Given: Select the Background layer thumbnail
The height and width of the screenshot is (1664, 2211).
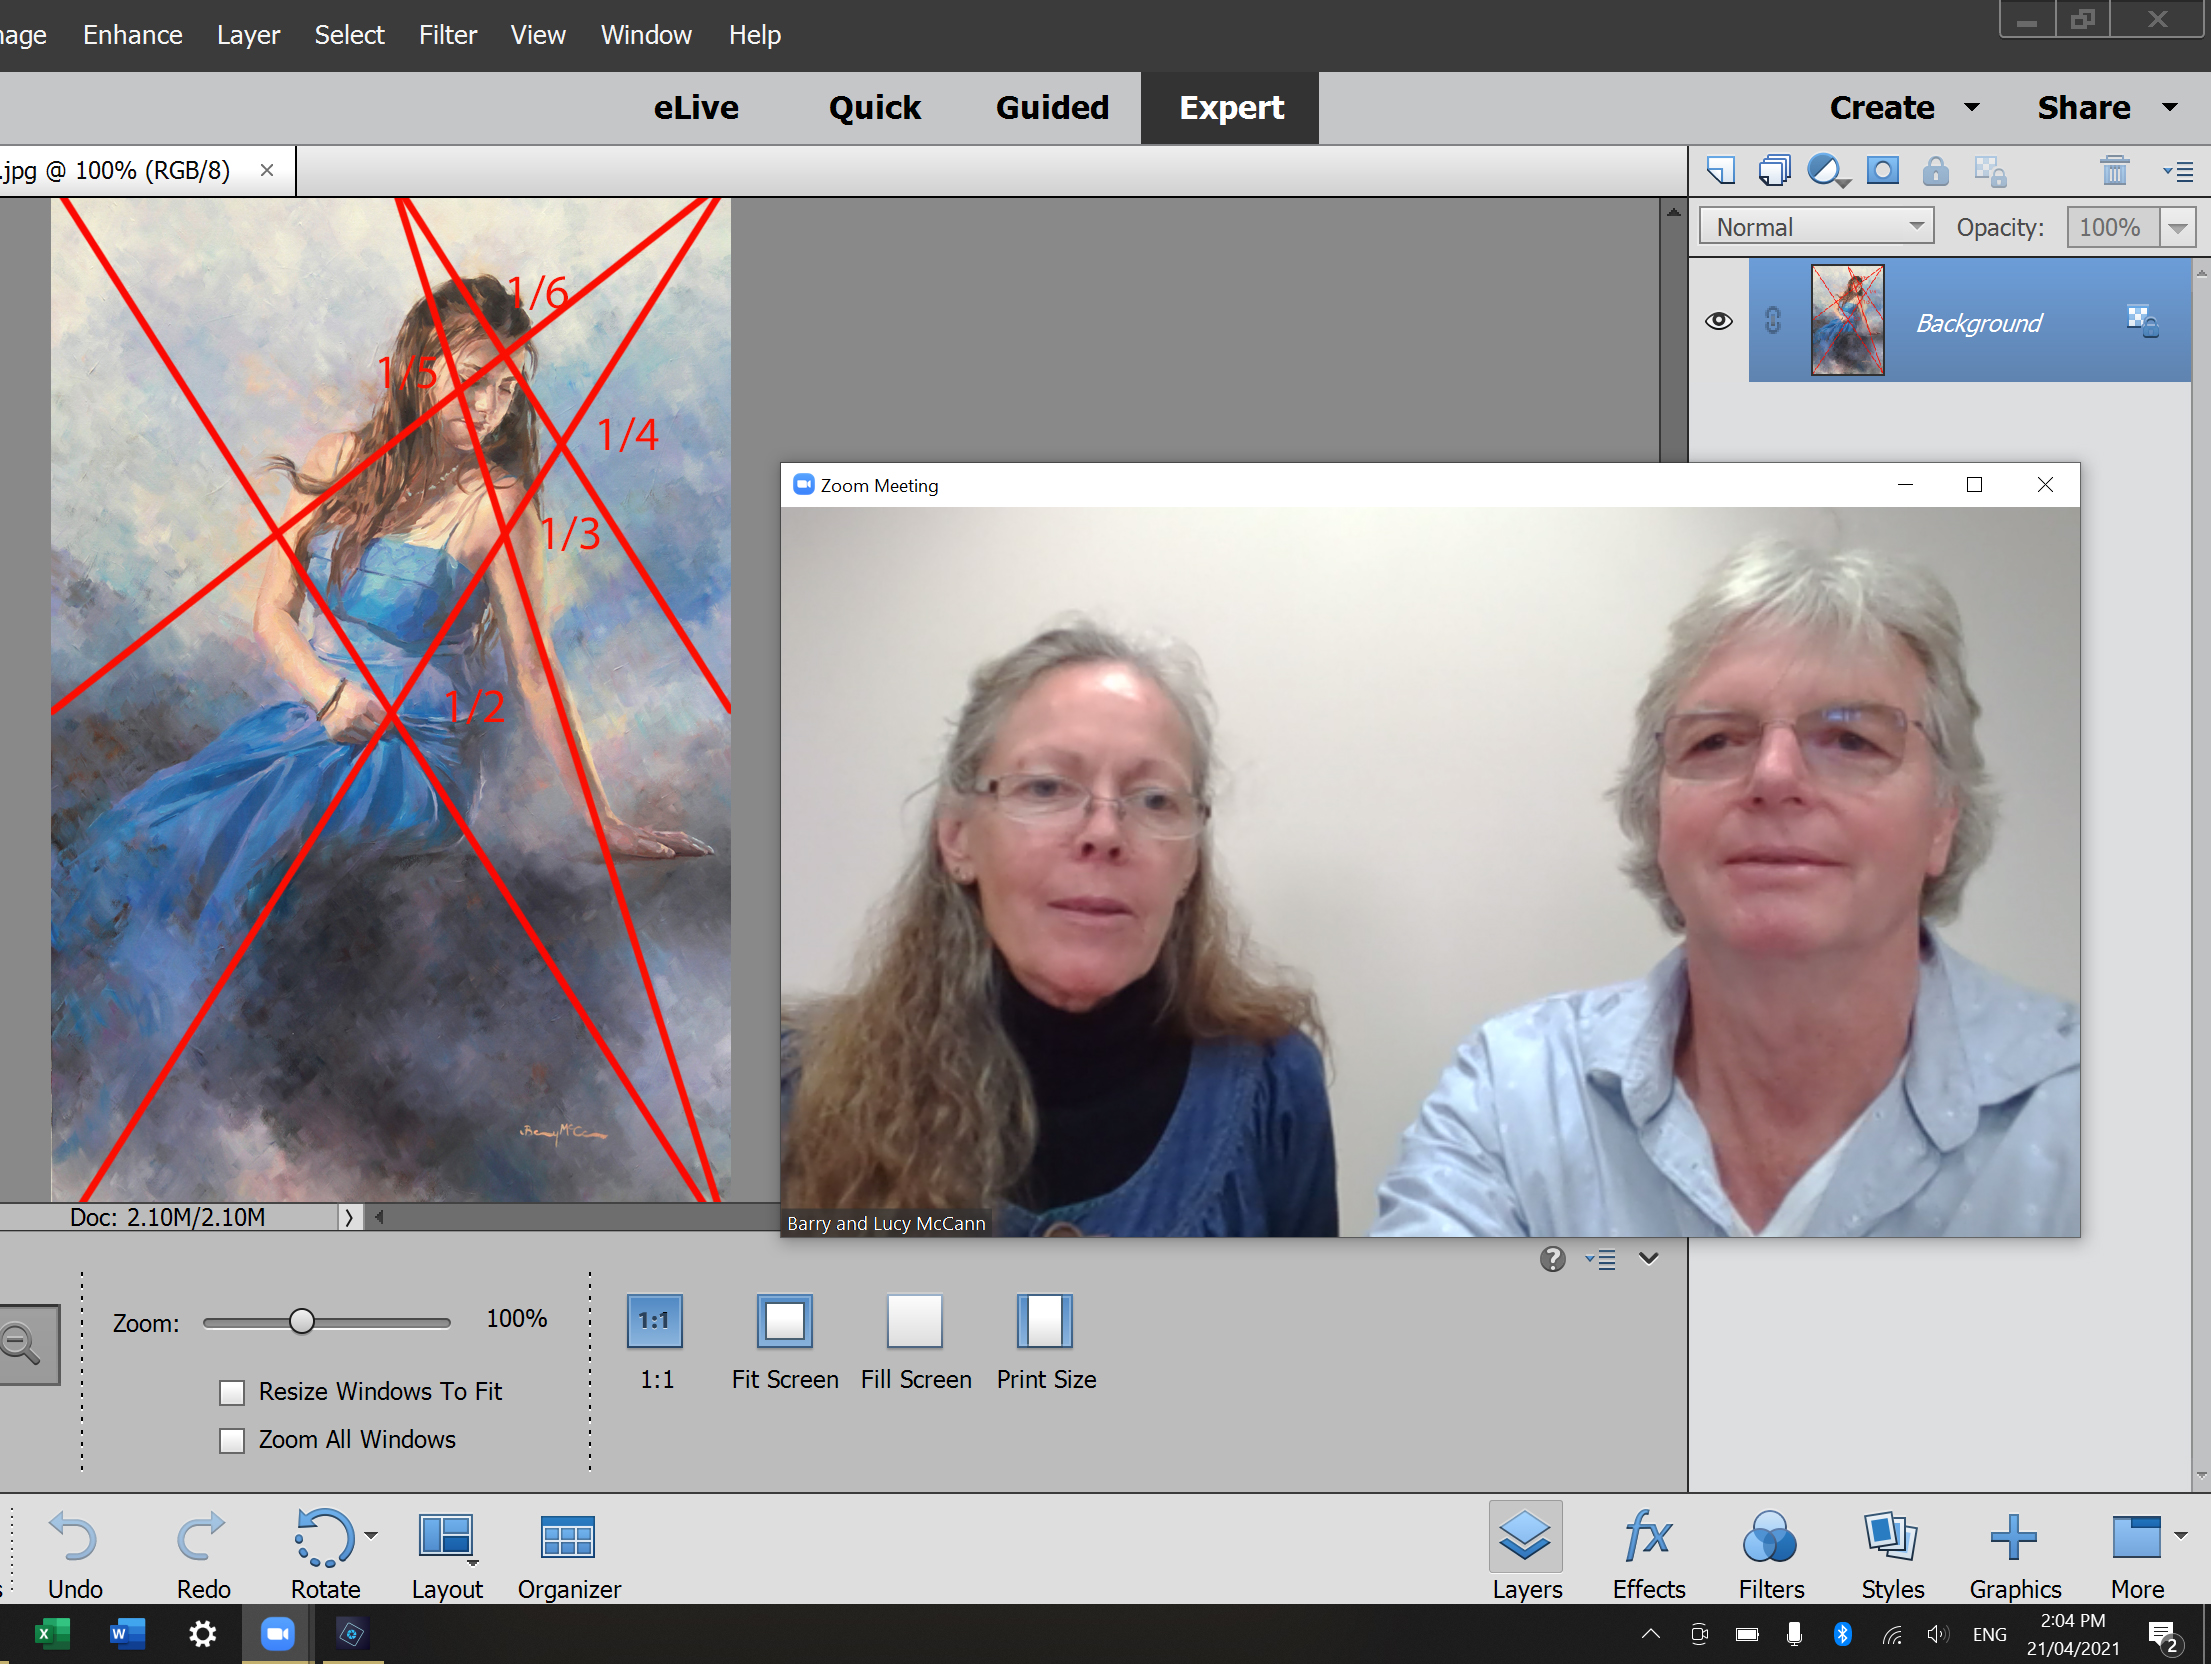Looking at the screenshot, I should click(1847, 320).
